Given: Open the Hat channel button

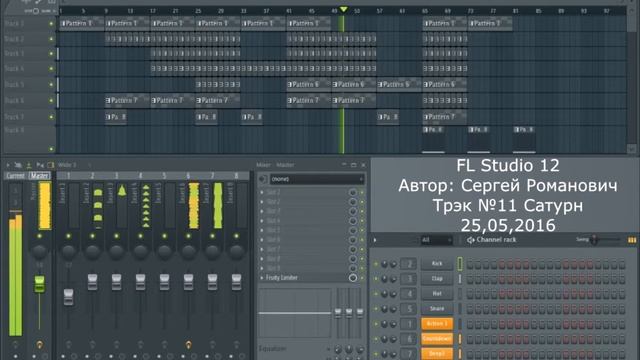Looking at the screenshot, I should point(437,293).
